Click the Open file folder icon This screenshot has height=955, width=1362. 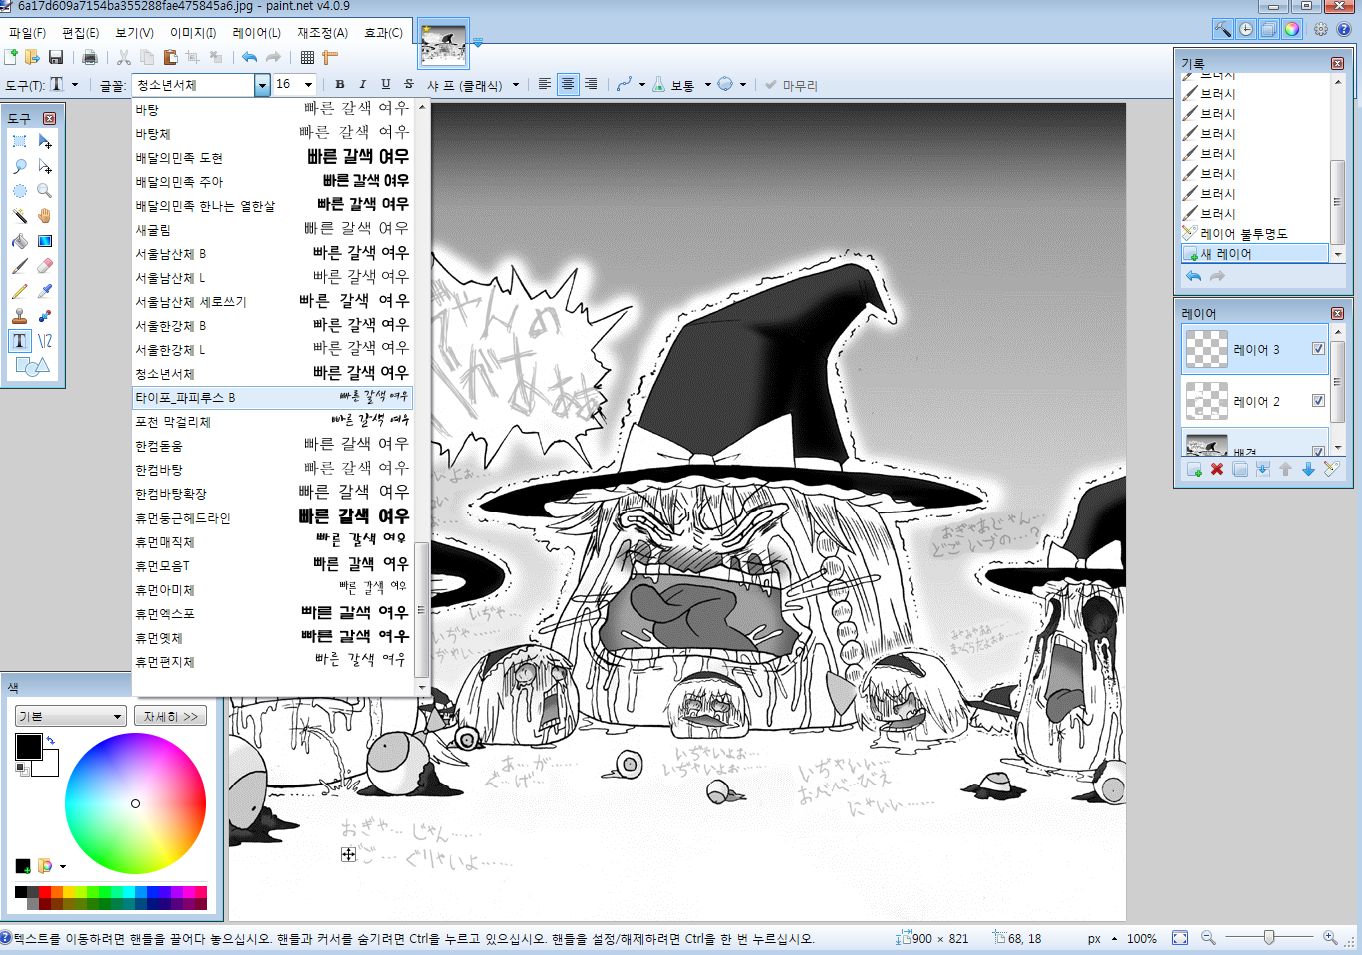click(x=33, y=57)
